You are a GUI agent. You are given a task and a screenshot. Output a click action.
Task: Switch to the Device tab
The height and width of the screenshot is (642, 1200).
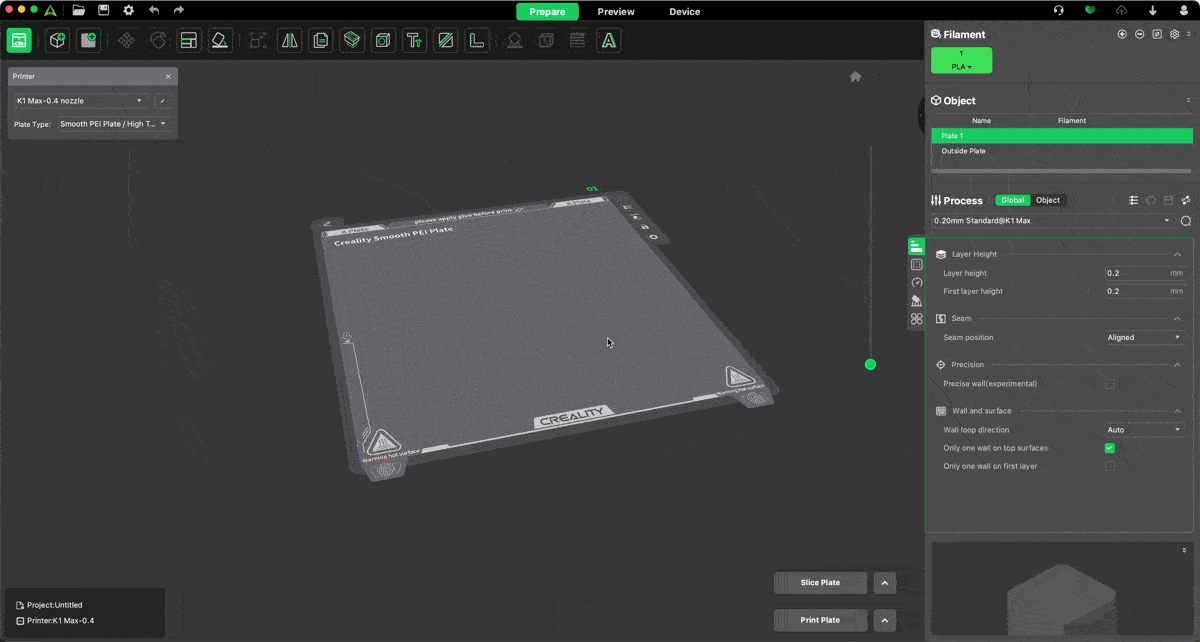(684, 12)
